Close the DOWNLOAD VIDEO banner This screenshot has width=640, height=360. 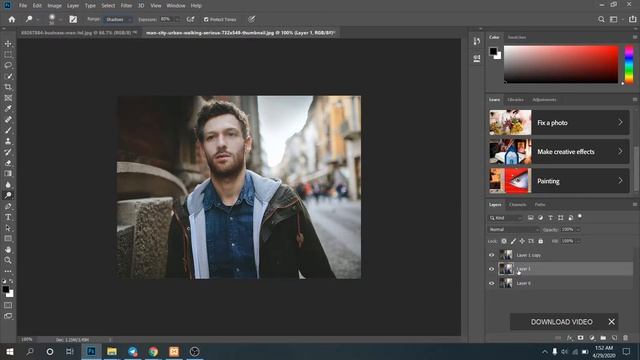(611, 322)
